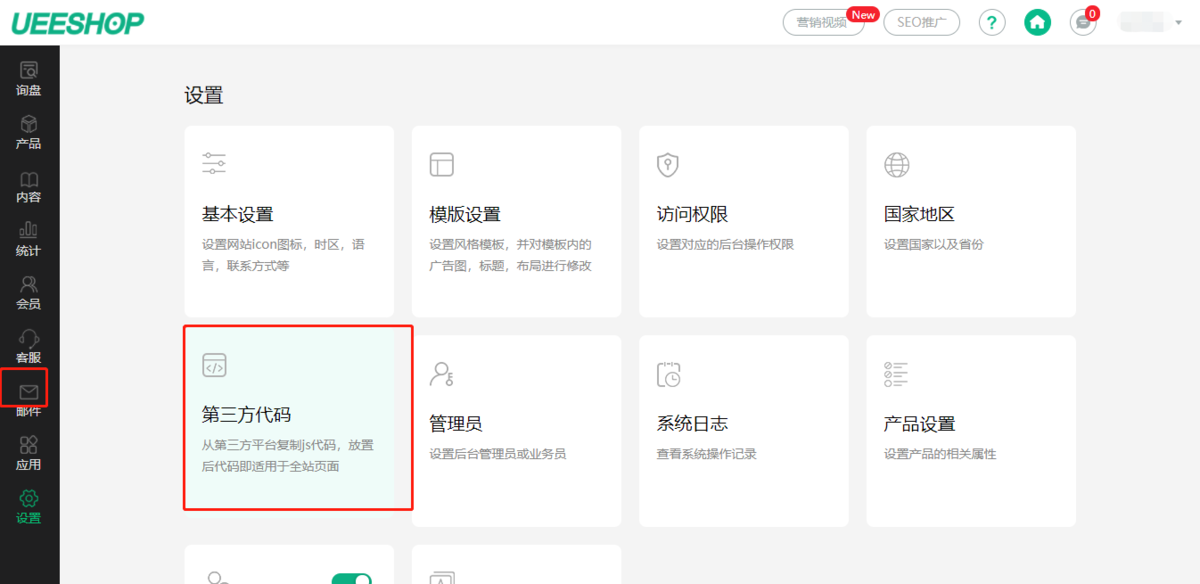Click the description 设置产品的相关属性
Image resolution: width=1200 pixels, height=584 pixels.
click(940, 454)
